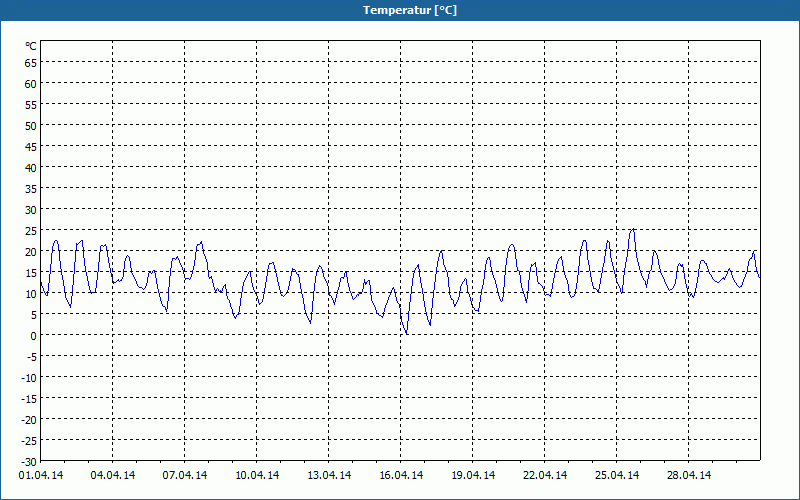The image size is (800, 500).
Task: Select the 0 label on temperature axis
Action: (x=34, y=335)
